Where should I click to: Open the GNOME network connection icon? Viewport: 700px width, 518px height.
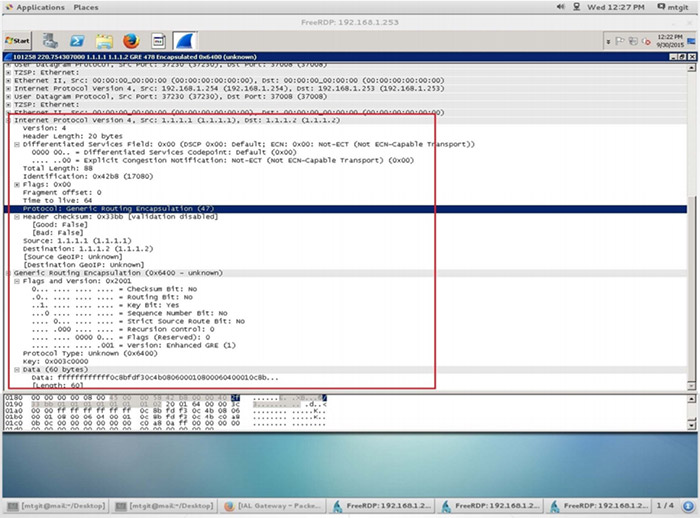[x=576, y=7]
